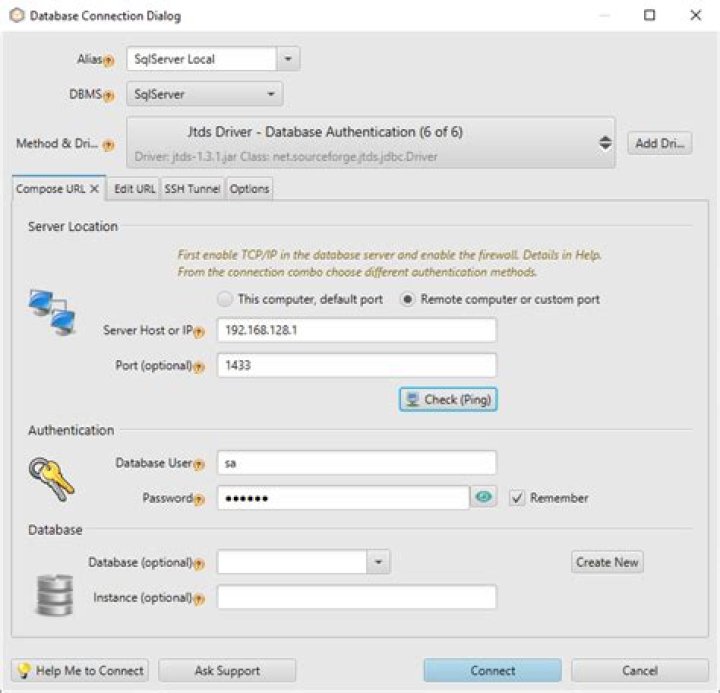
Task: Click the Password input field
Action: (x=343, y=498)
